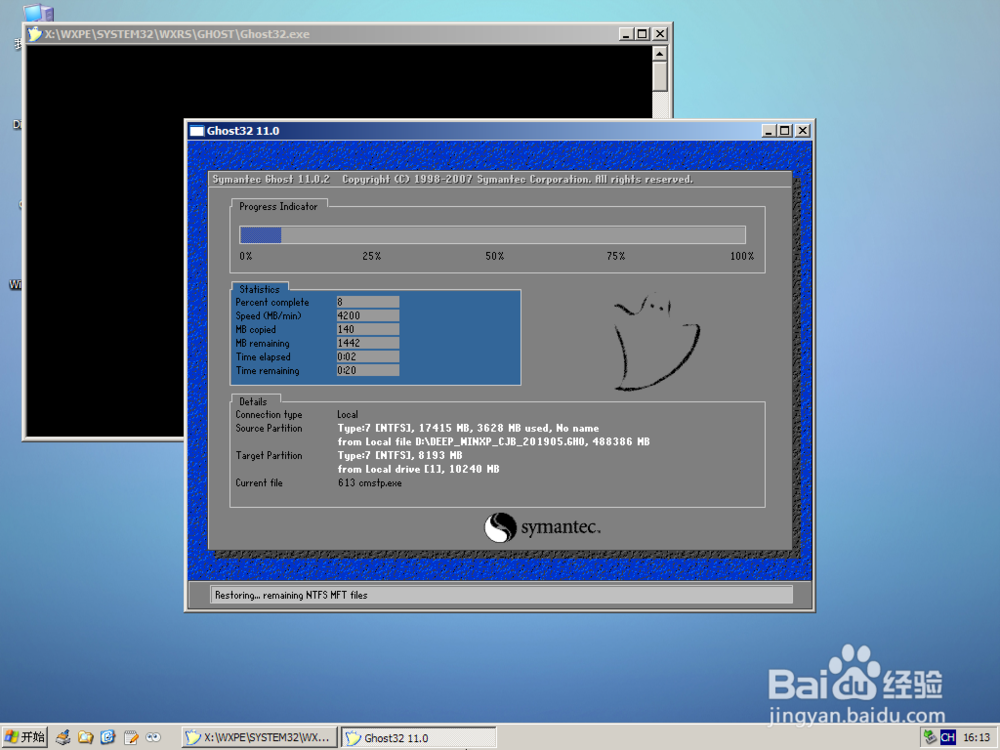
Task: Click the Ghost32 11.0 window title icon
Action: tap(197, 131)
